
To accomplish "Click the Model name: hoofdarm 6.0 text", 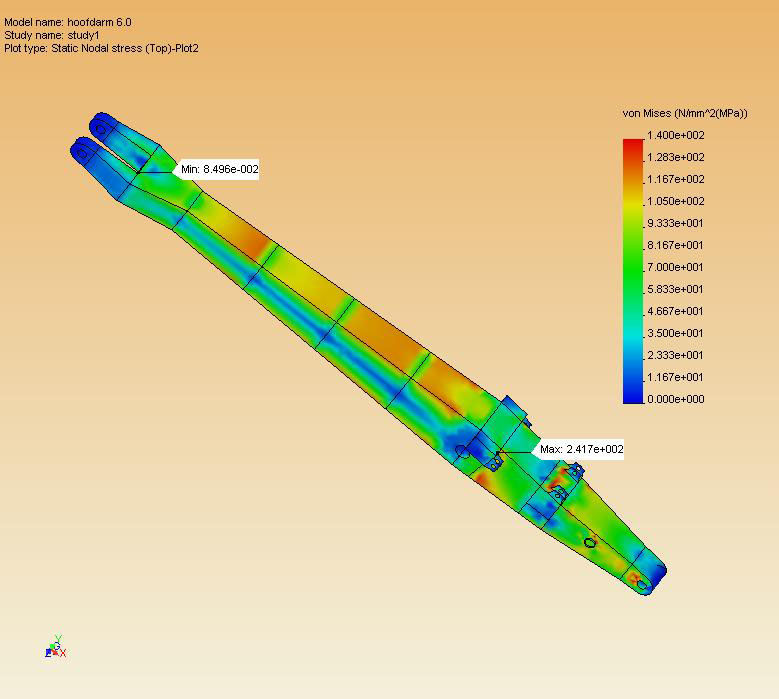I will [x=68, y=22].
